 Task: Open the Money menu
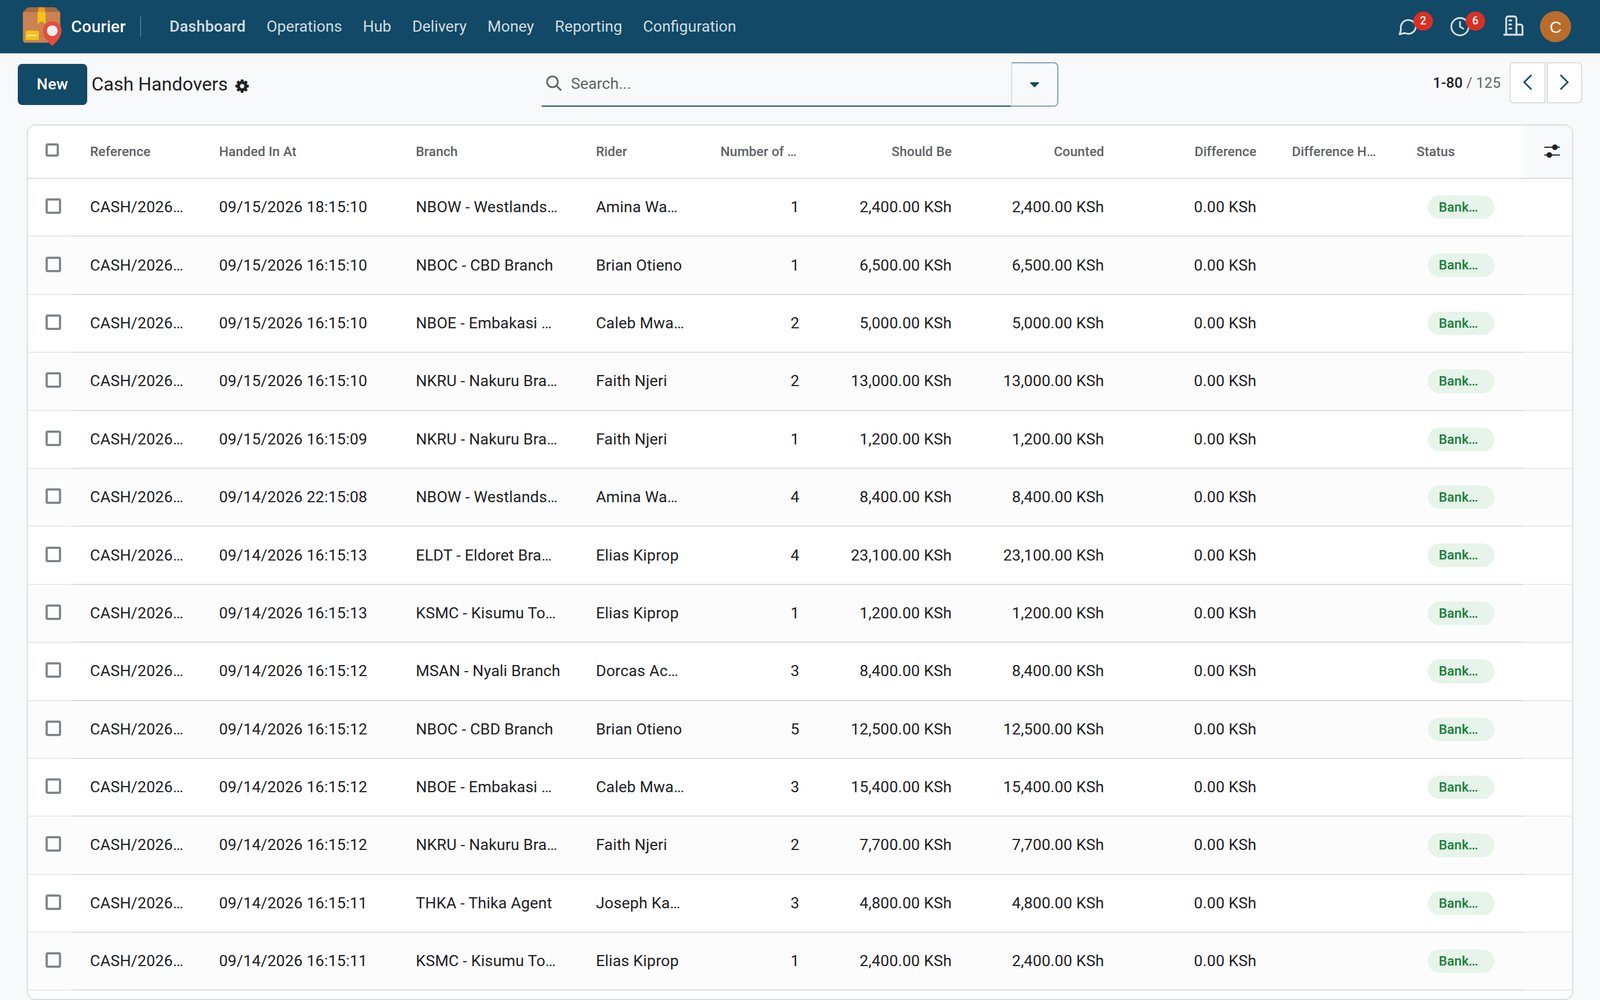510,26
